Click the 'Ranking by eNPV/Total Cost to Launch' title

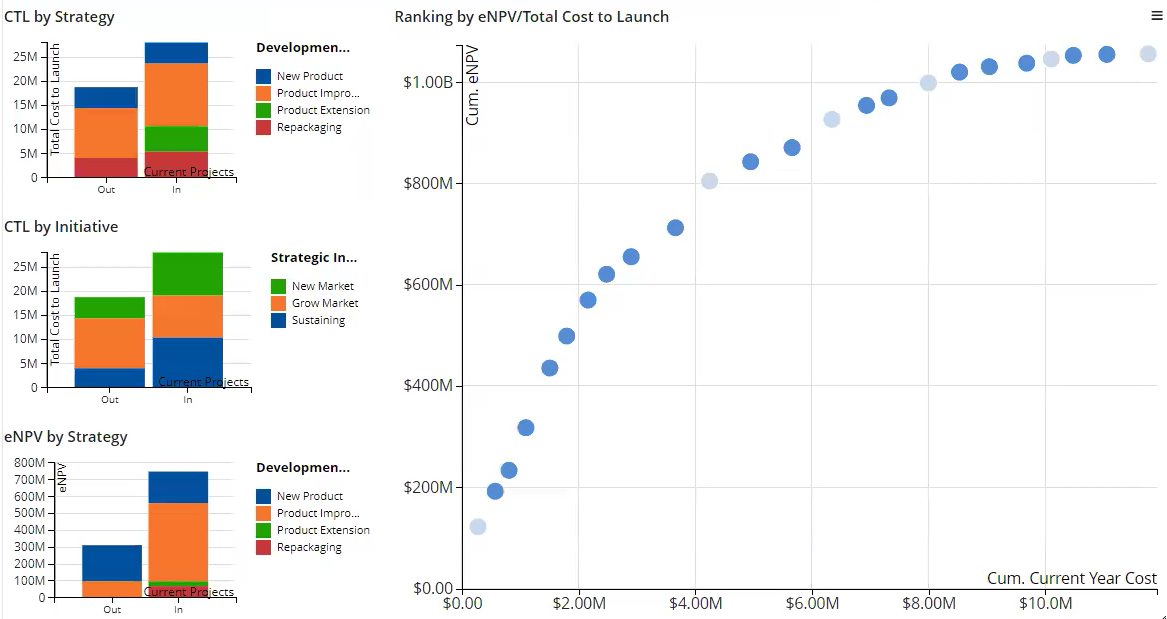pyautogui.click(x=531, y=16)
